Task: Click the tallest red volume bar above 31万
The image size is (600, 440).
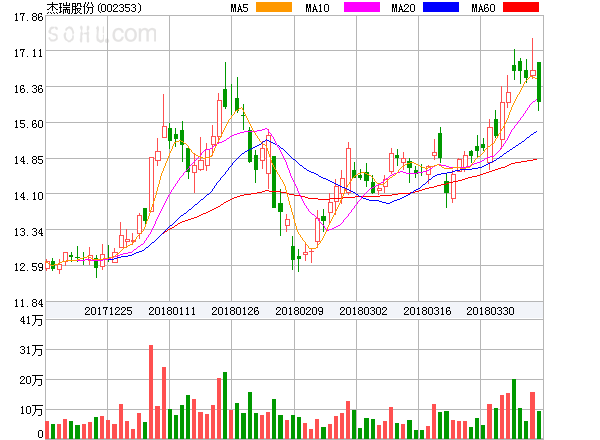Action: coord(151,391)
